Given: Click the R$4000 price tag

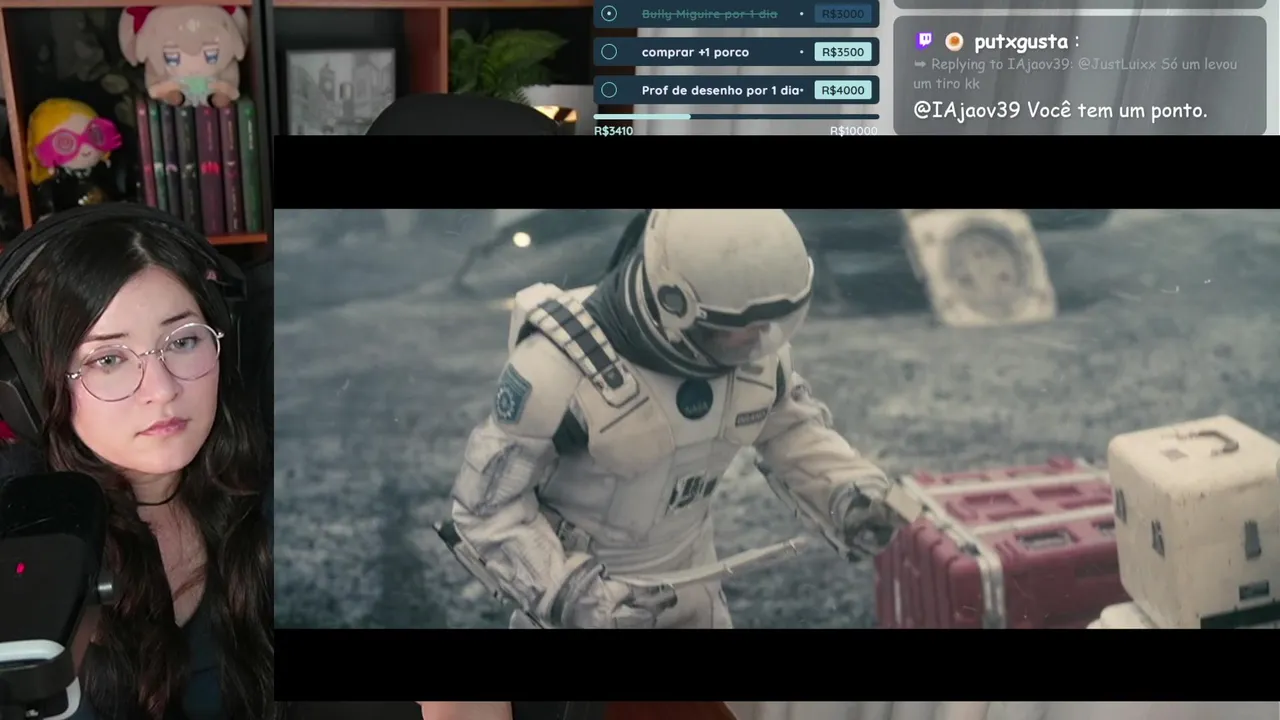Looking at the screenshot, I should (x=842, y=90).
